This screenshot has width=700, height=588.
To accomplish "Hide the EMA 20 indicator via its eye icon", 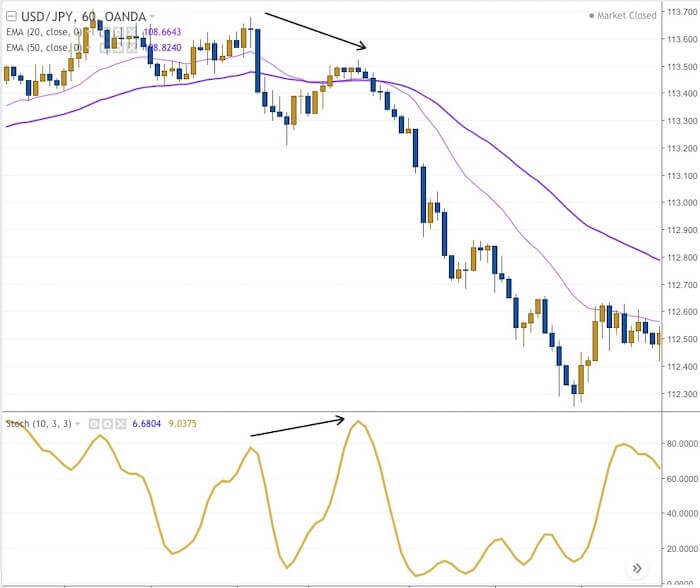I will point(104,32).
